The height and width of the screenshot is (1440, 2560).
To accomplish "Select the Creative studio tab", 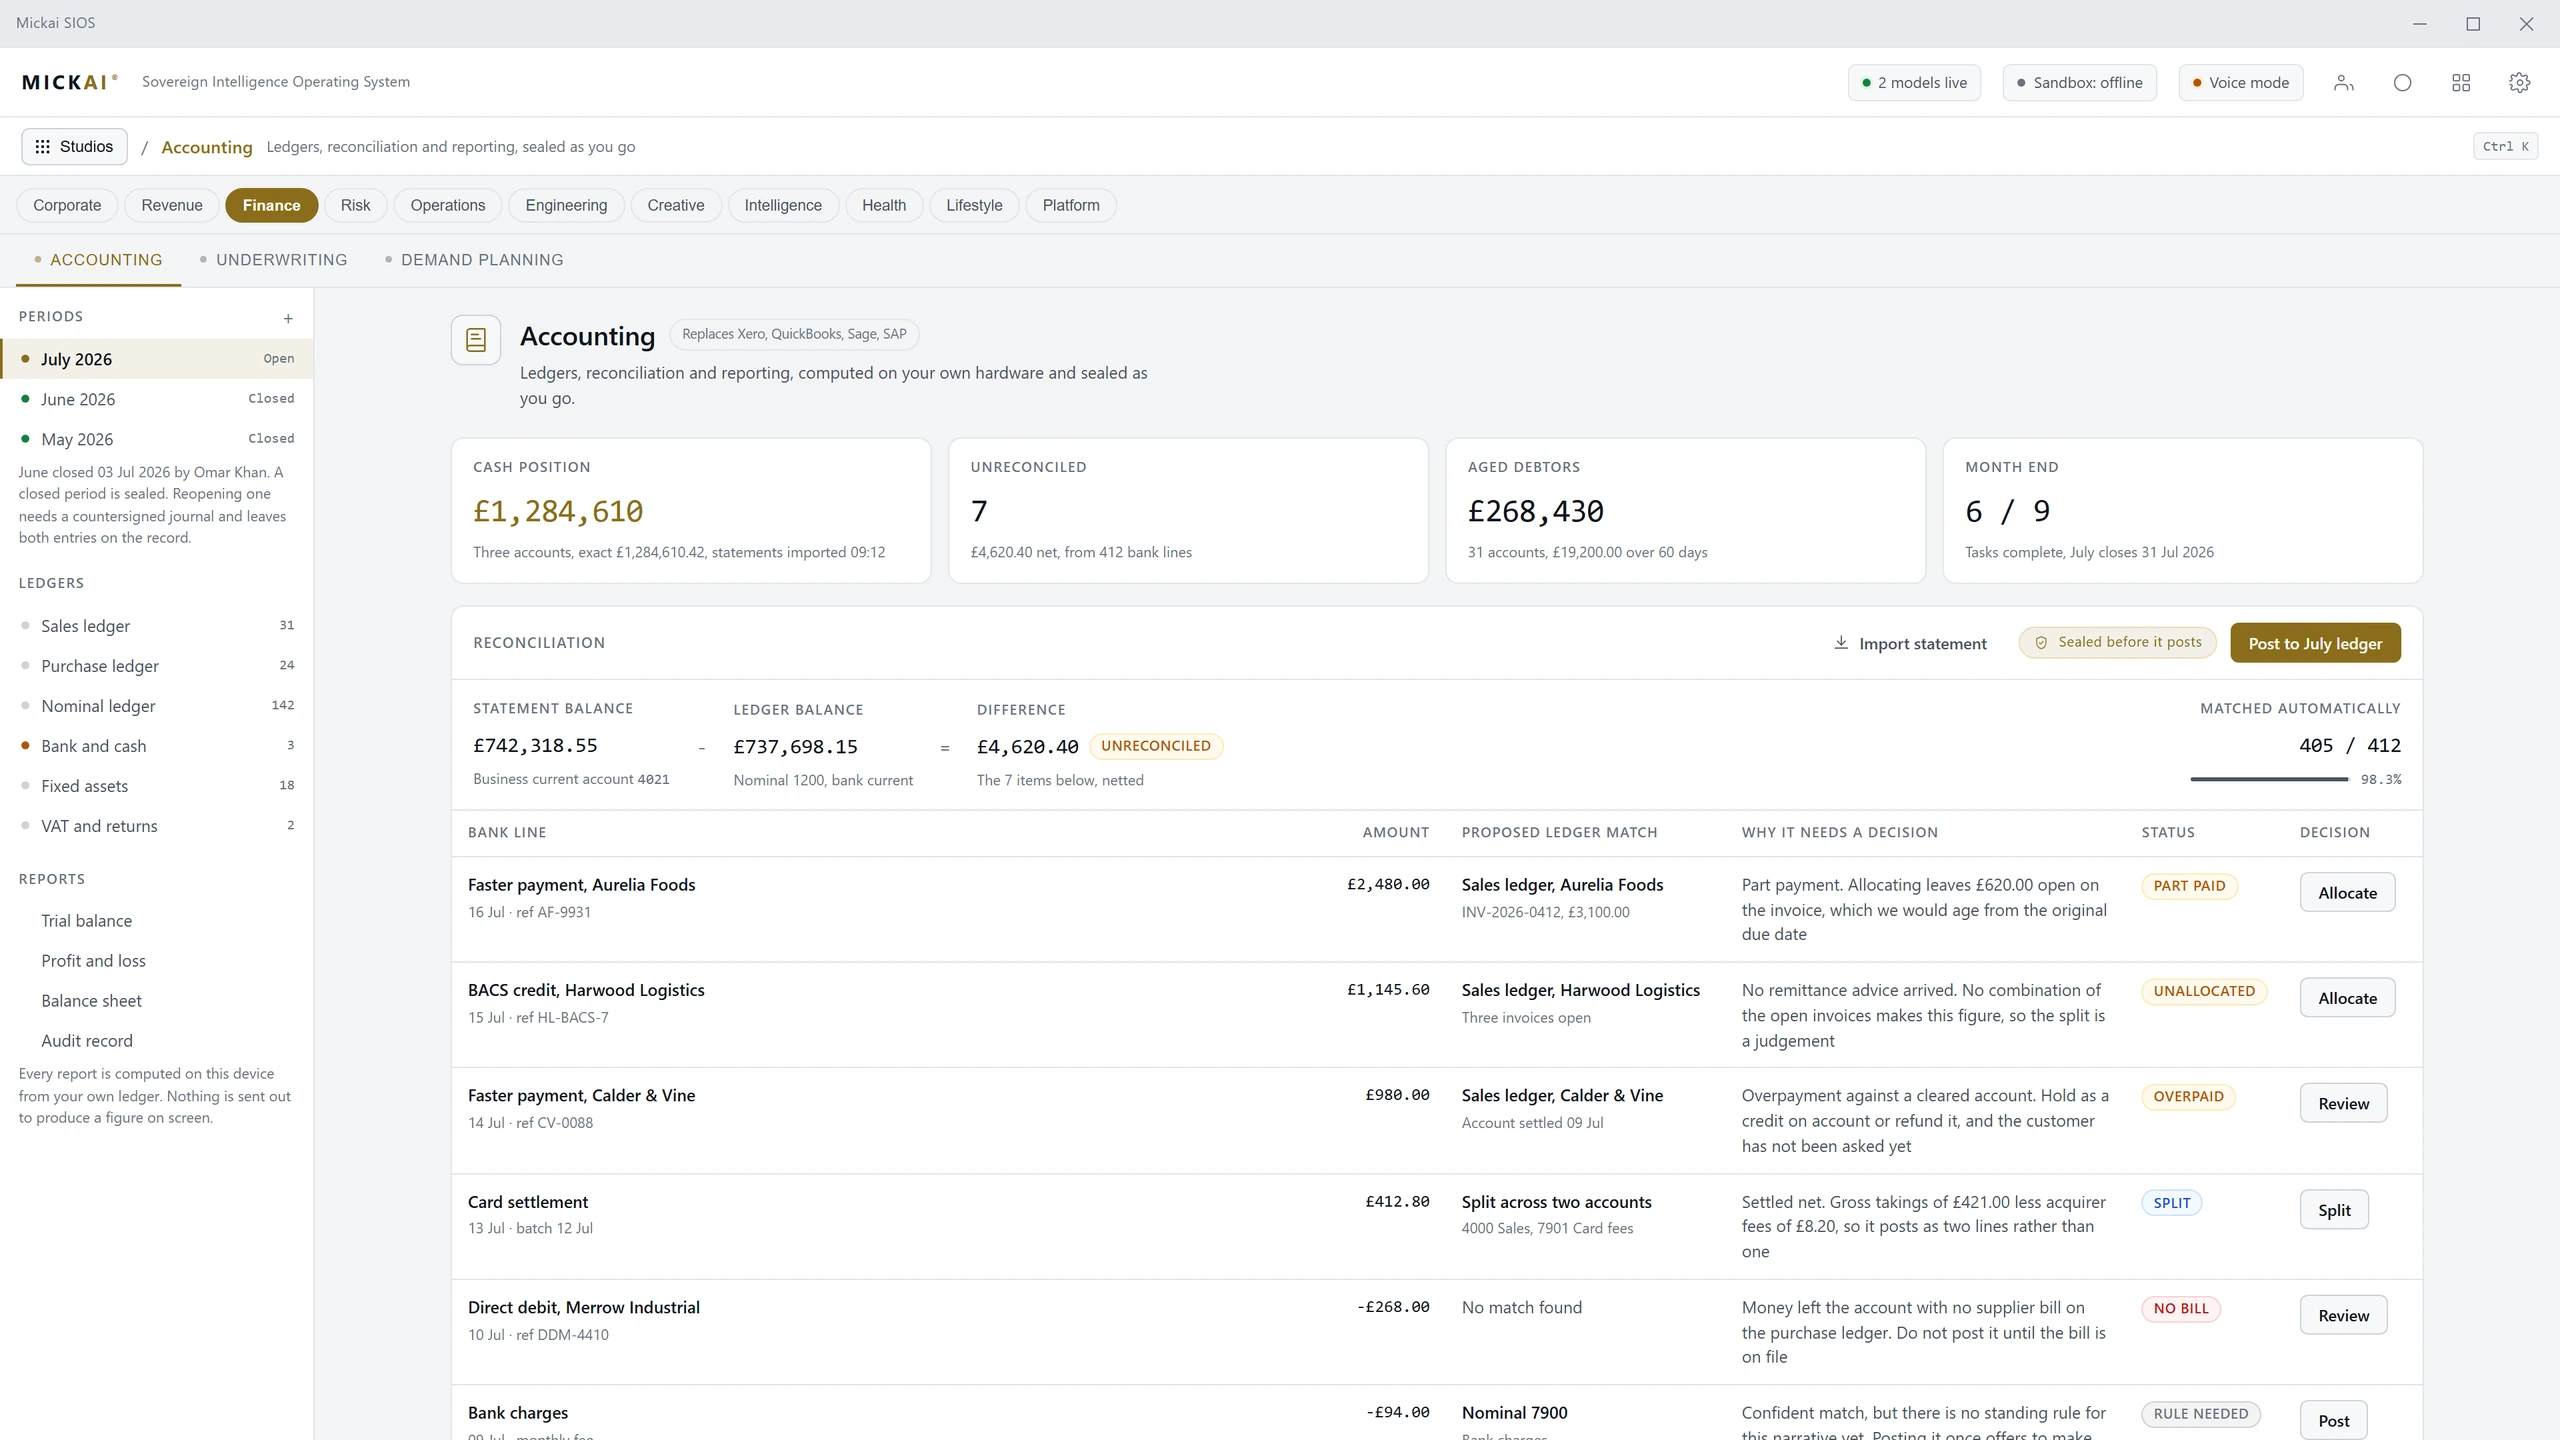I will [676, 205].
